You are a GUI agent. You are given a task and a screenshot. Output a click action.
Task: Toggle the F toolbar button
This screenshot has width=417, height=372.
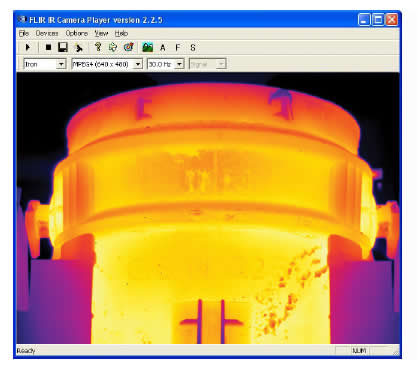click(178, 48)
